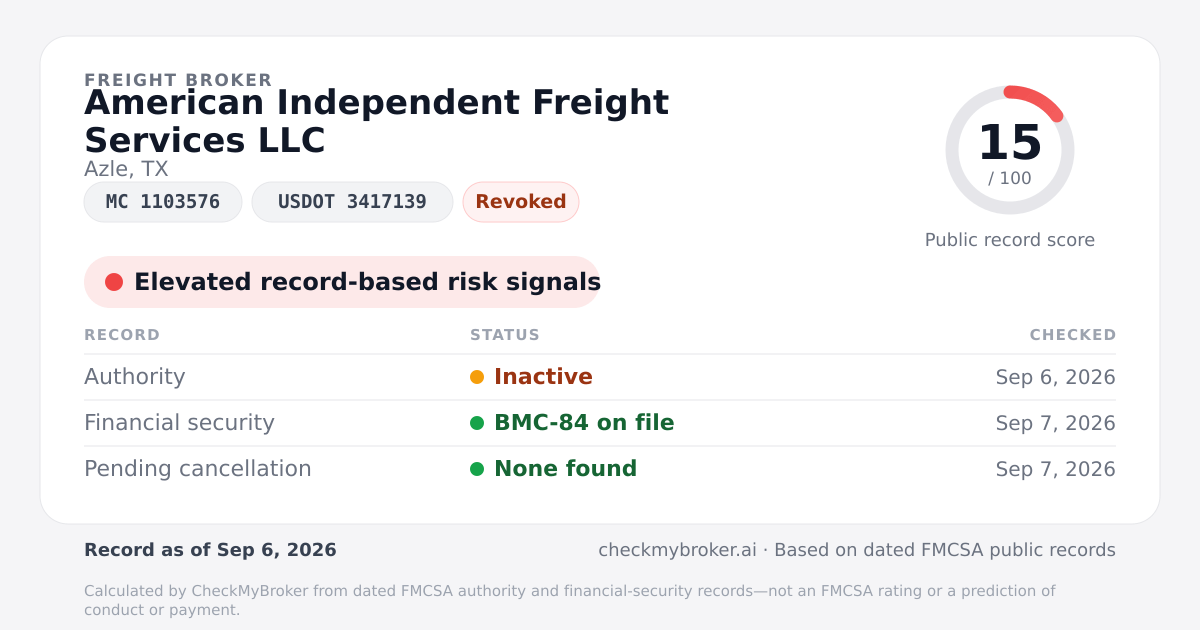Click the RECORD column header
Screen dimensions: 1200x630
coord(122,335)
